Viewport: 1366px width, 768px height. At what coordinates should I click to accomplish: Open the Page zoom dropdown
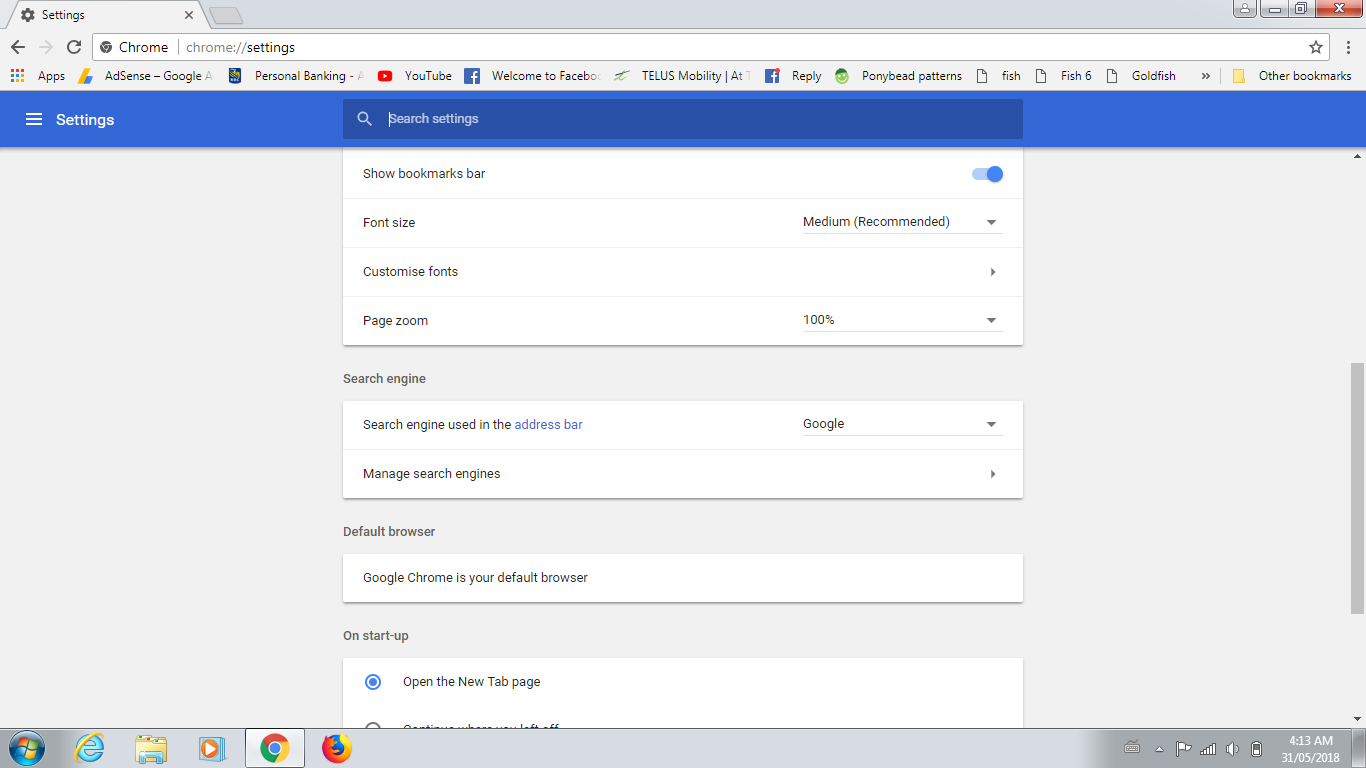pos(902,320)
